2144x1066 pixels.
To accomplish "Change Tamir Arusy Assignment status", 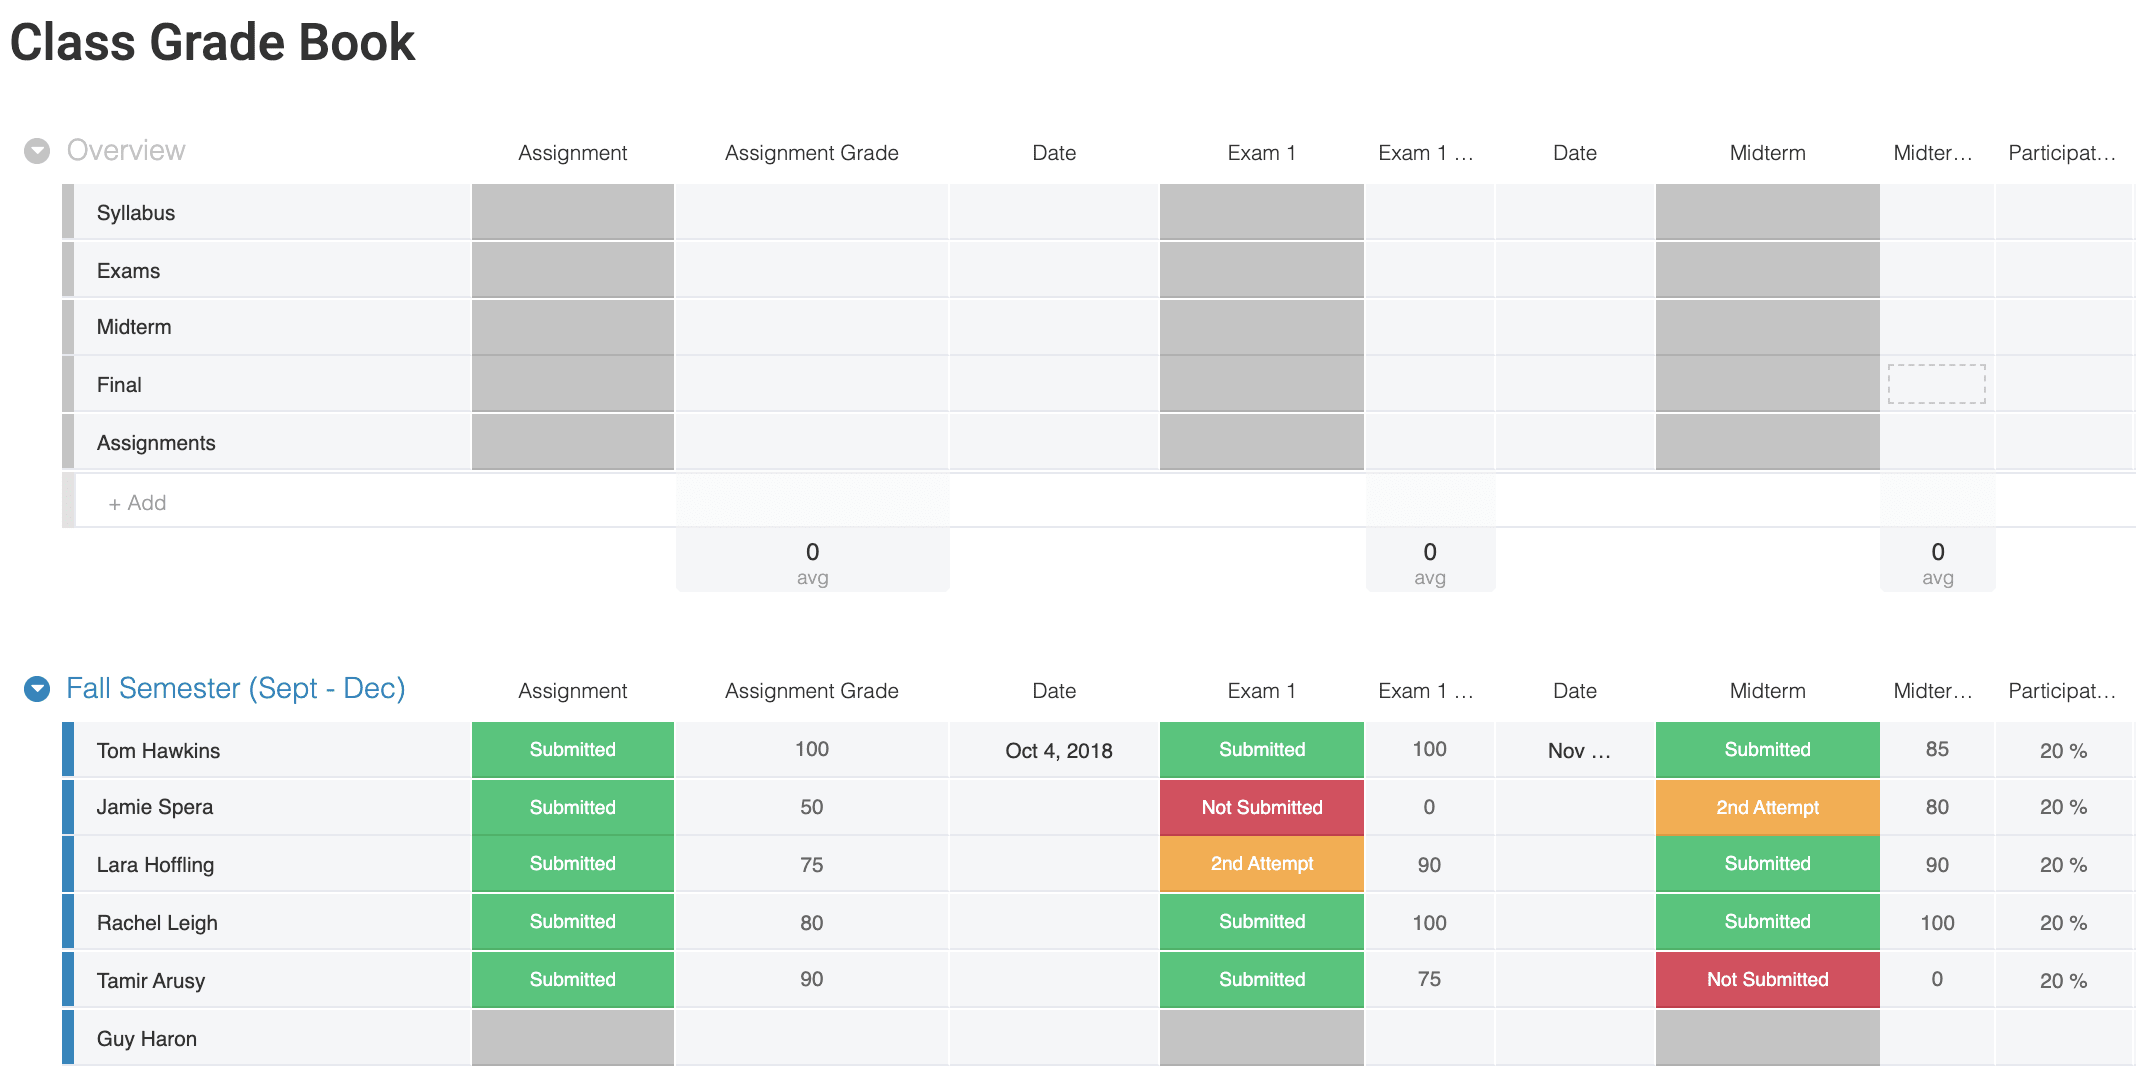I will click(573, 980).
